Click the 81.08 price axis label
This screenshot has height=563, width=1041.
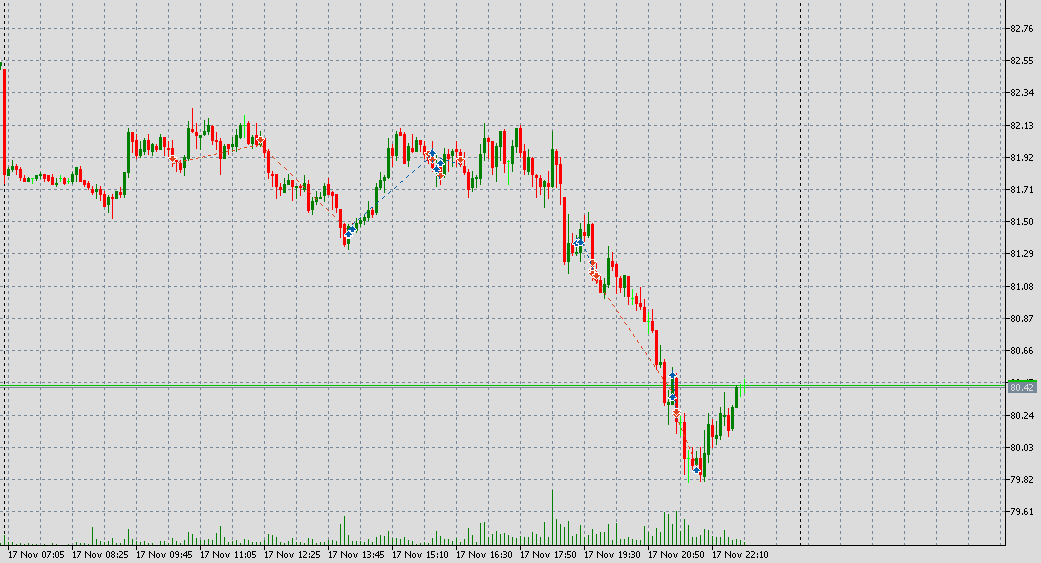click(x=1021, y=287)
